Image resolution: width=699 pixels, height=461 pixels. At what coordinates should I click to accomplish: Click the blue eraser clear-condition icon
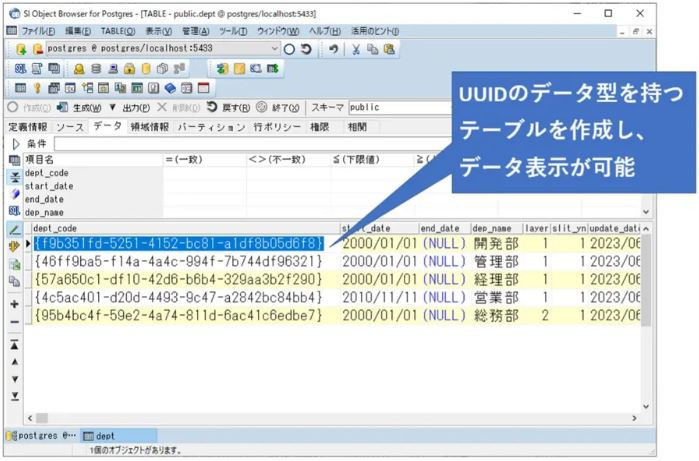click(x=14, y=194)
